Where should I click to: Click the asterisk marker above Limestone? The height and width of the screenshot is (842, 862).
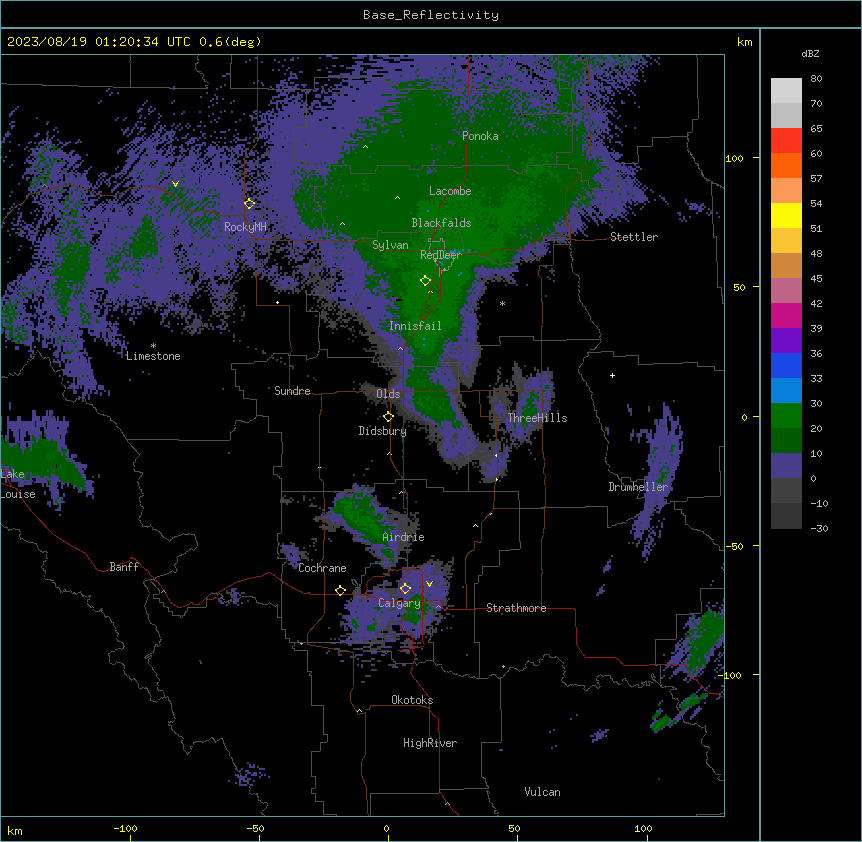pyautogui.click(x=153, y=346)
